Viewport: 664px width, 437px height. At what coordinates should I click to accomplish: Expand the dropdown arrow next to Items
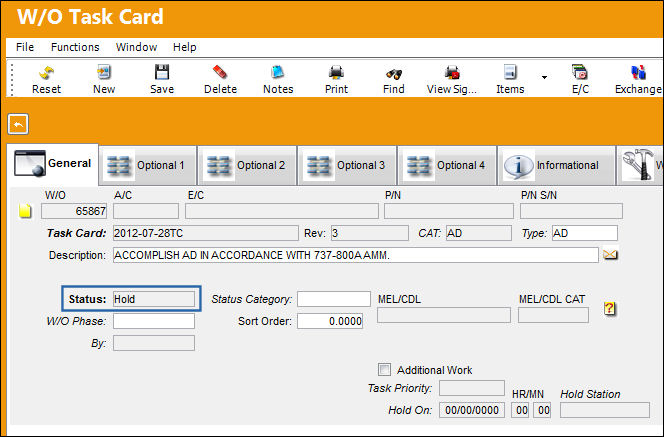coord(544,77)
